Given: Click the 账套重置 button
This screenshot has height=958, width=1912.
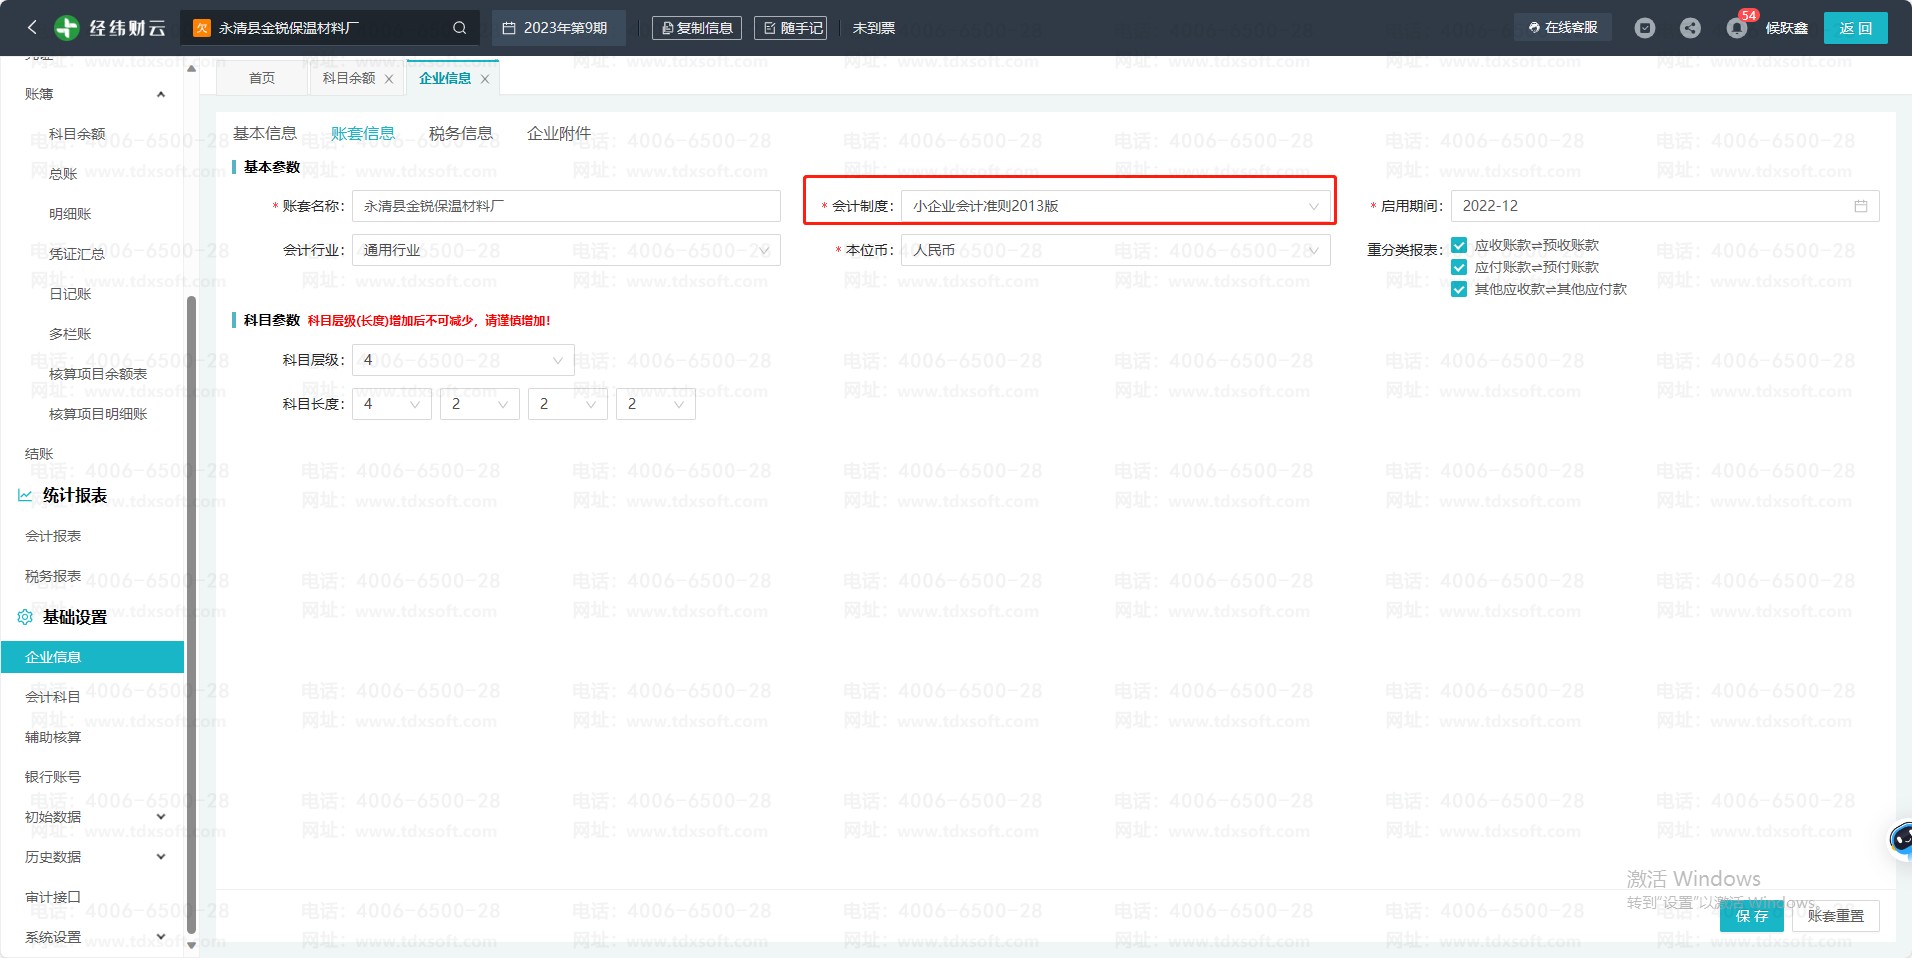Looking at the screenshot, I should [x=1835, y=916].
